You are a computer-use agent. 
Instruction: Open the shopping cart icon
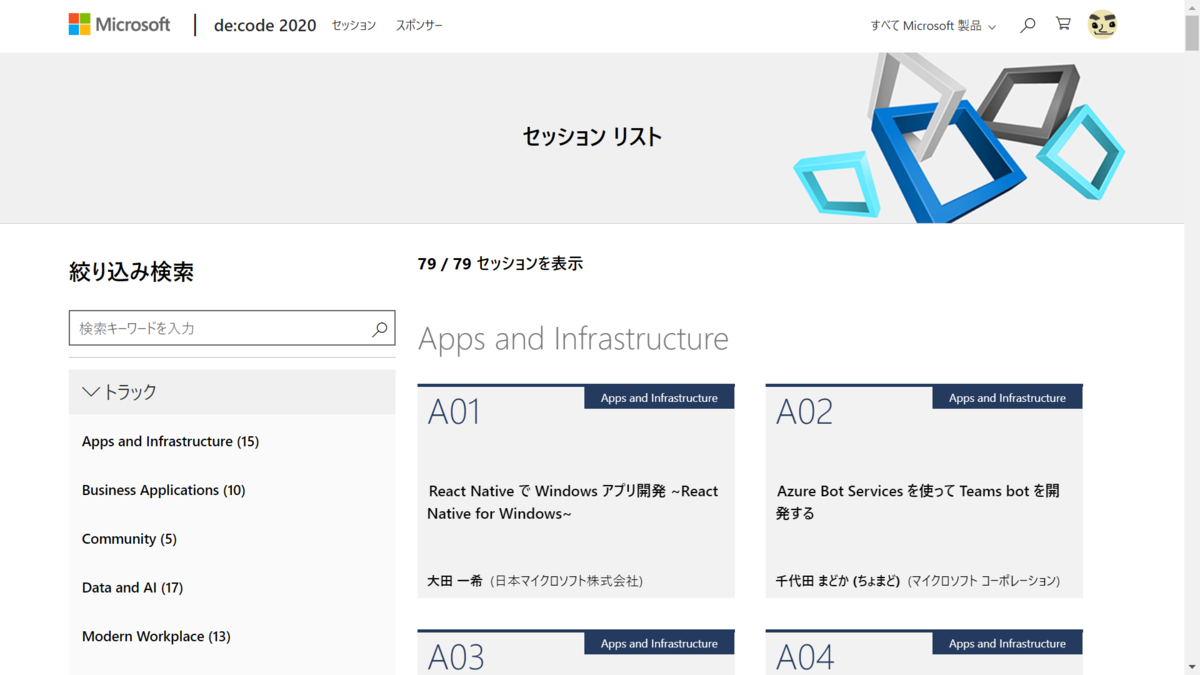point(1063,24)
